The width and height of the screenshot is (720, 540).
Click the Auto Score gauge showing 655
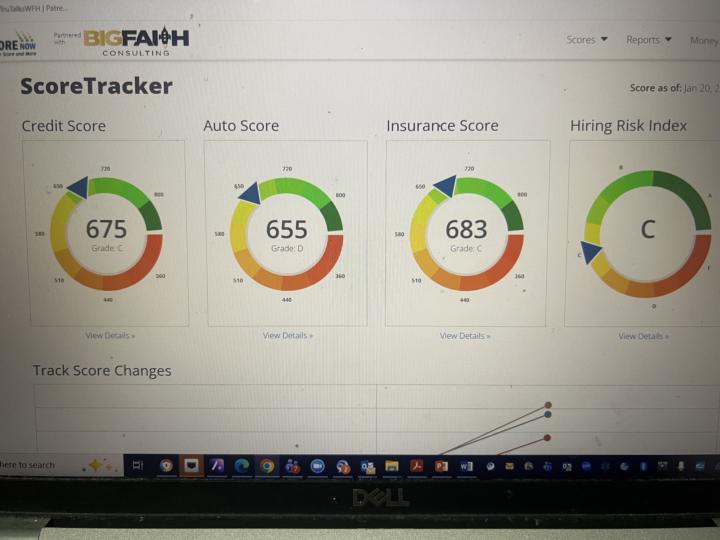(286, 234)
